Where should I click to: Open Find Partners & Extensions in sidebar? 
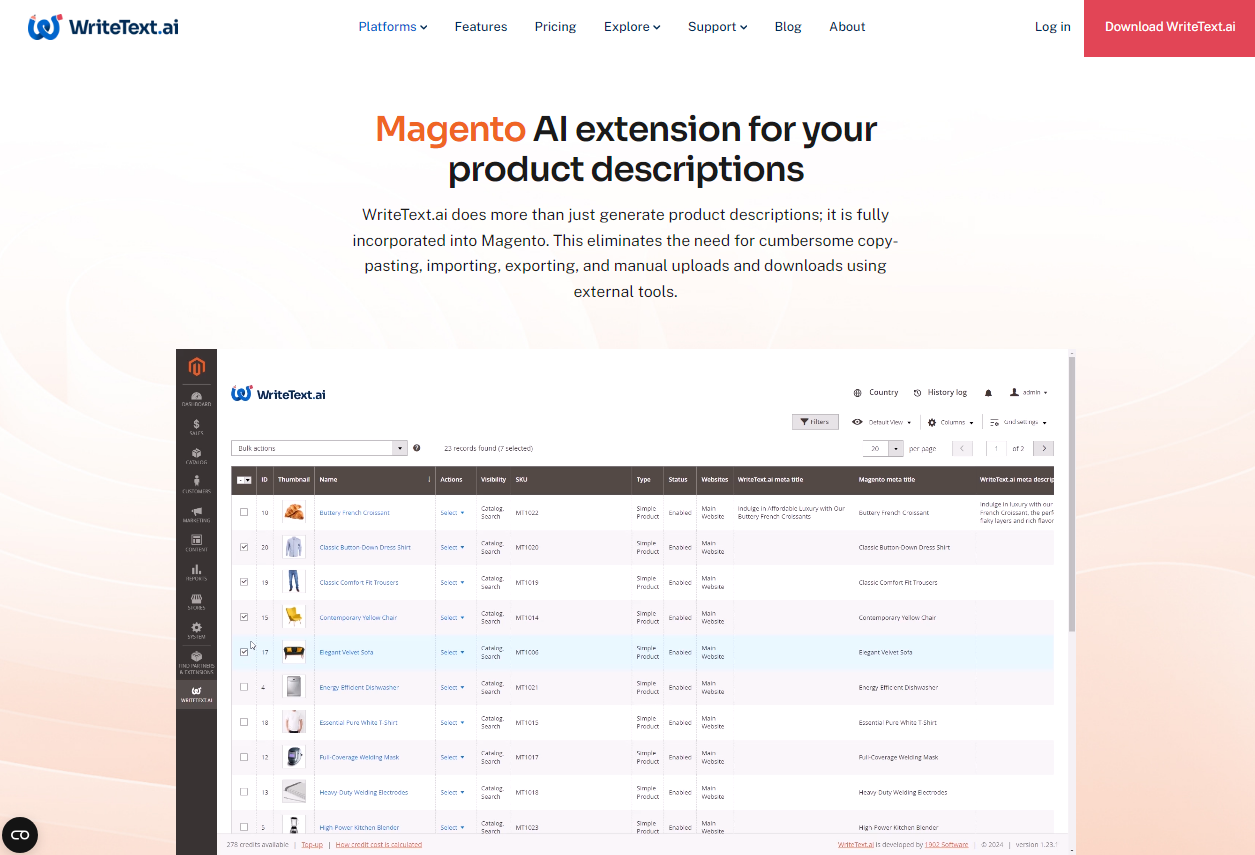[x=196, y=662]
